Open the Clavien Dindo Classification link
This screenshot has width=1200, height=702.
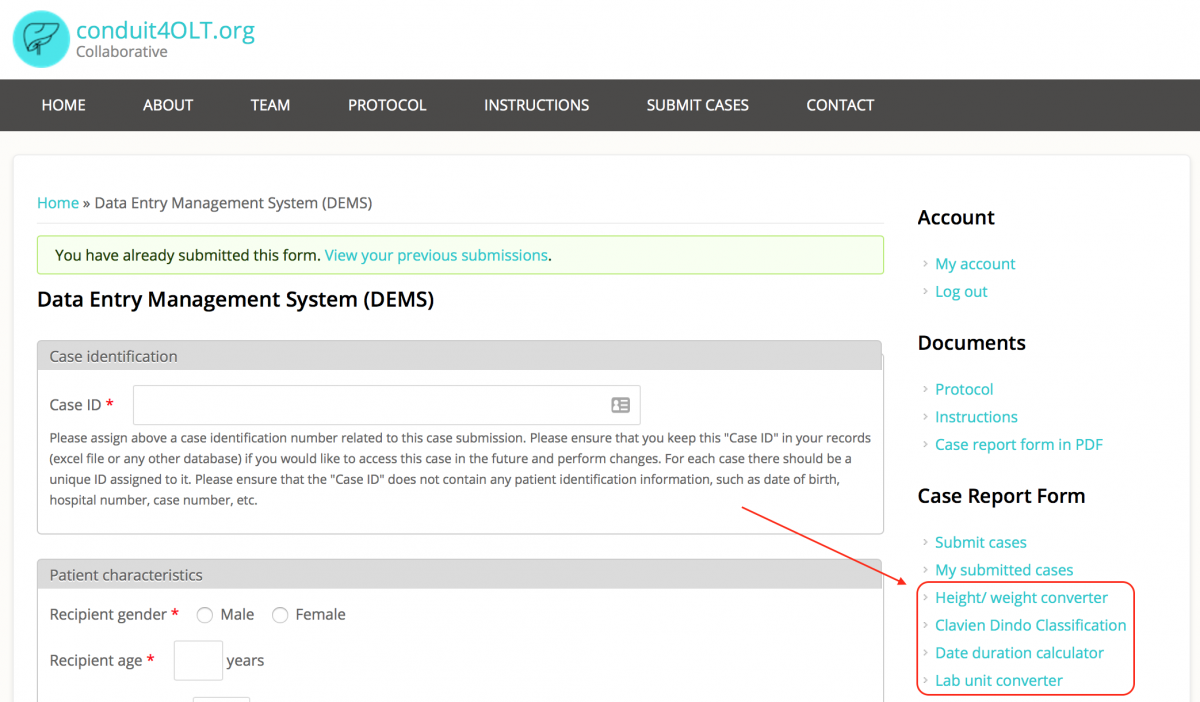[1030, 626]
